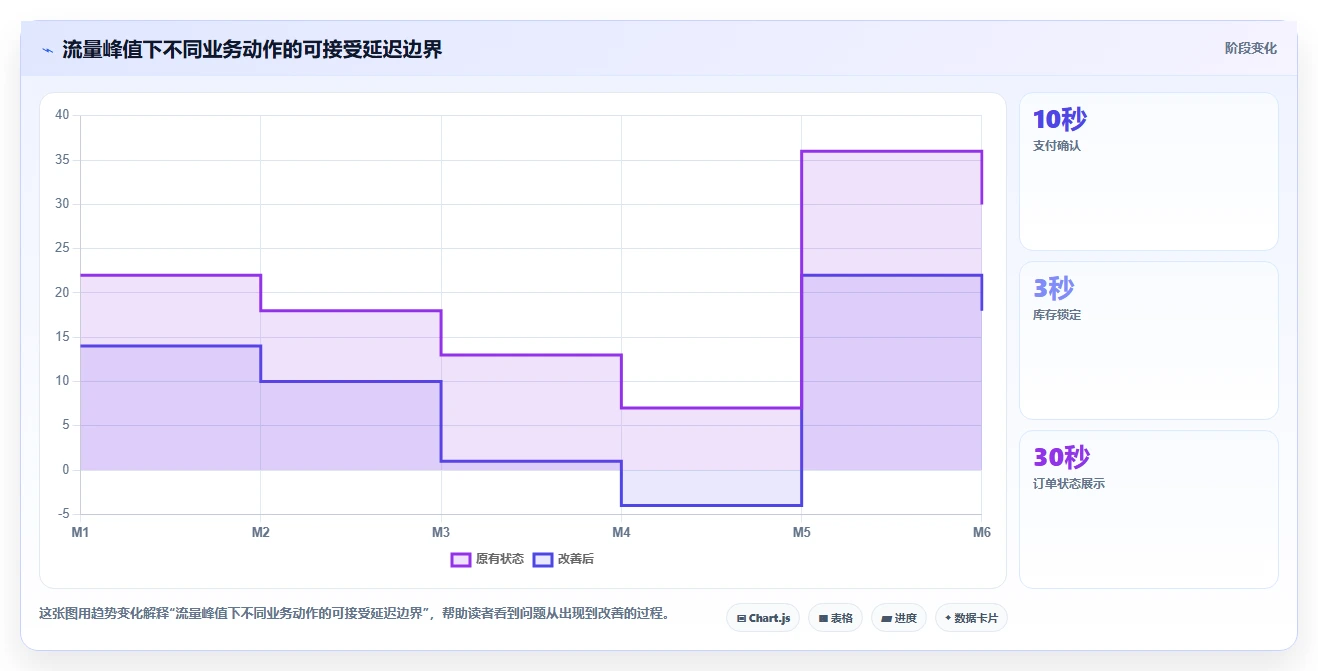
Task: Click the 阶段变化 label in header
Action: (x=1250, y=48)
